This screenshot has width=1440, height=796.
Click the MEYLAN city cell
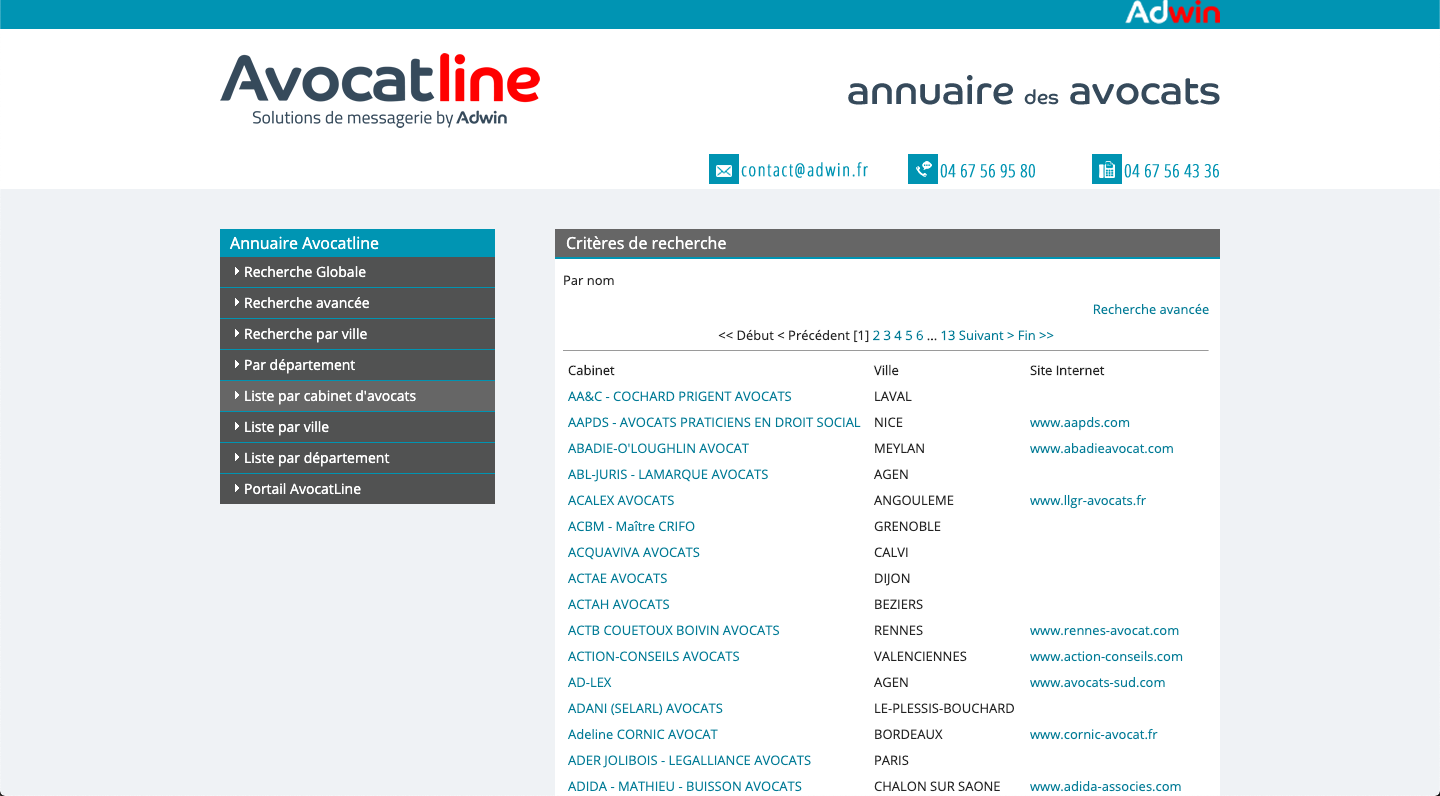[x=899, y=449]
